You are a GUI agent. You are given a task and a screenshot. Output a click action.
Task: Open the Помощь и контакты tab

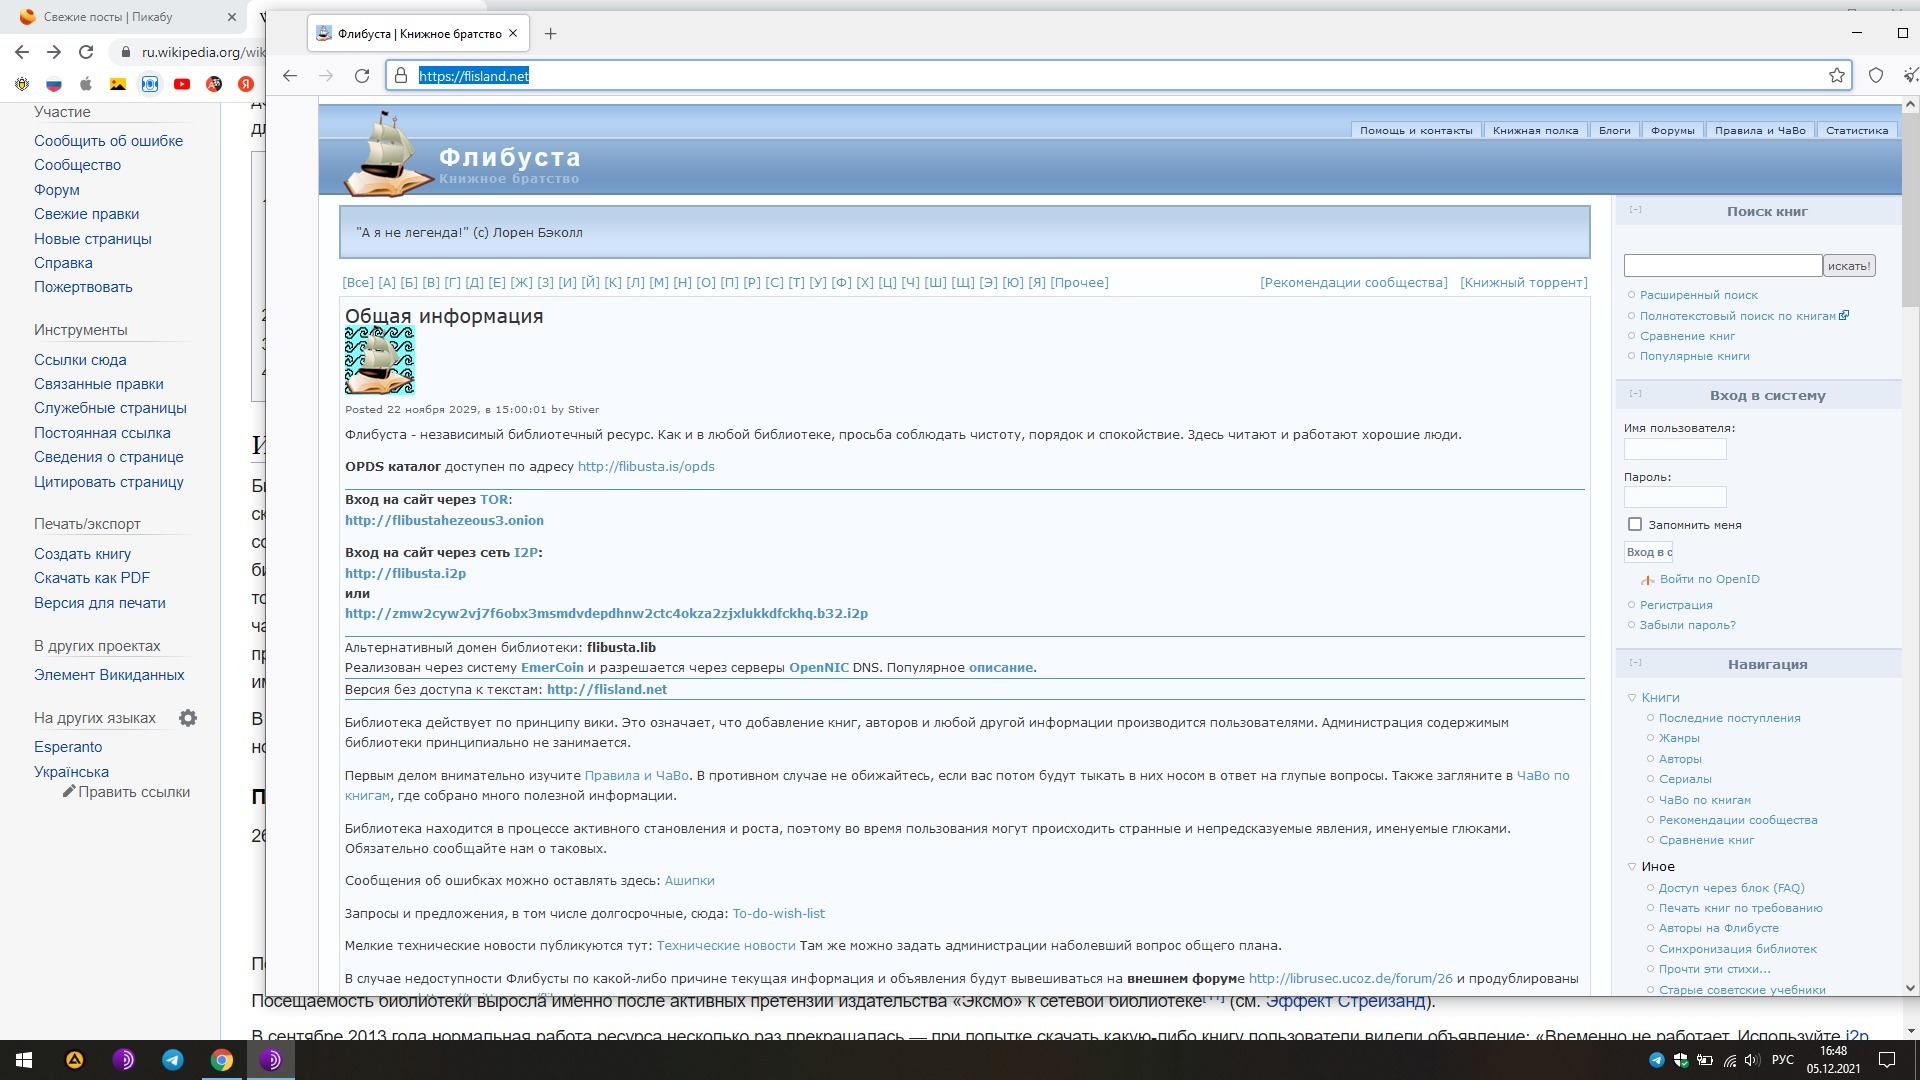1416,130
